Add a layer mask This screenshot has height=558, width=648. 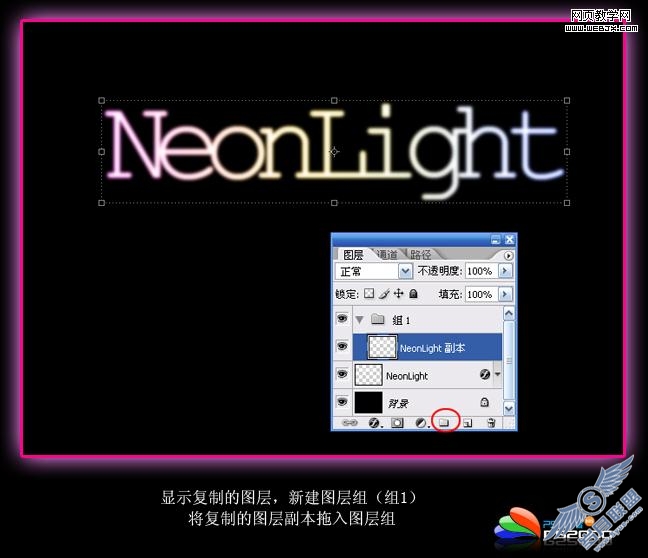397,422
